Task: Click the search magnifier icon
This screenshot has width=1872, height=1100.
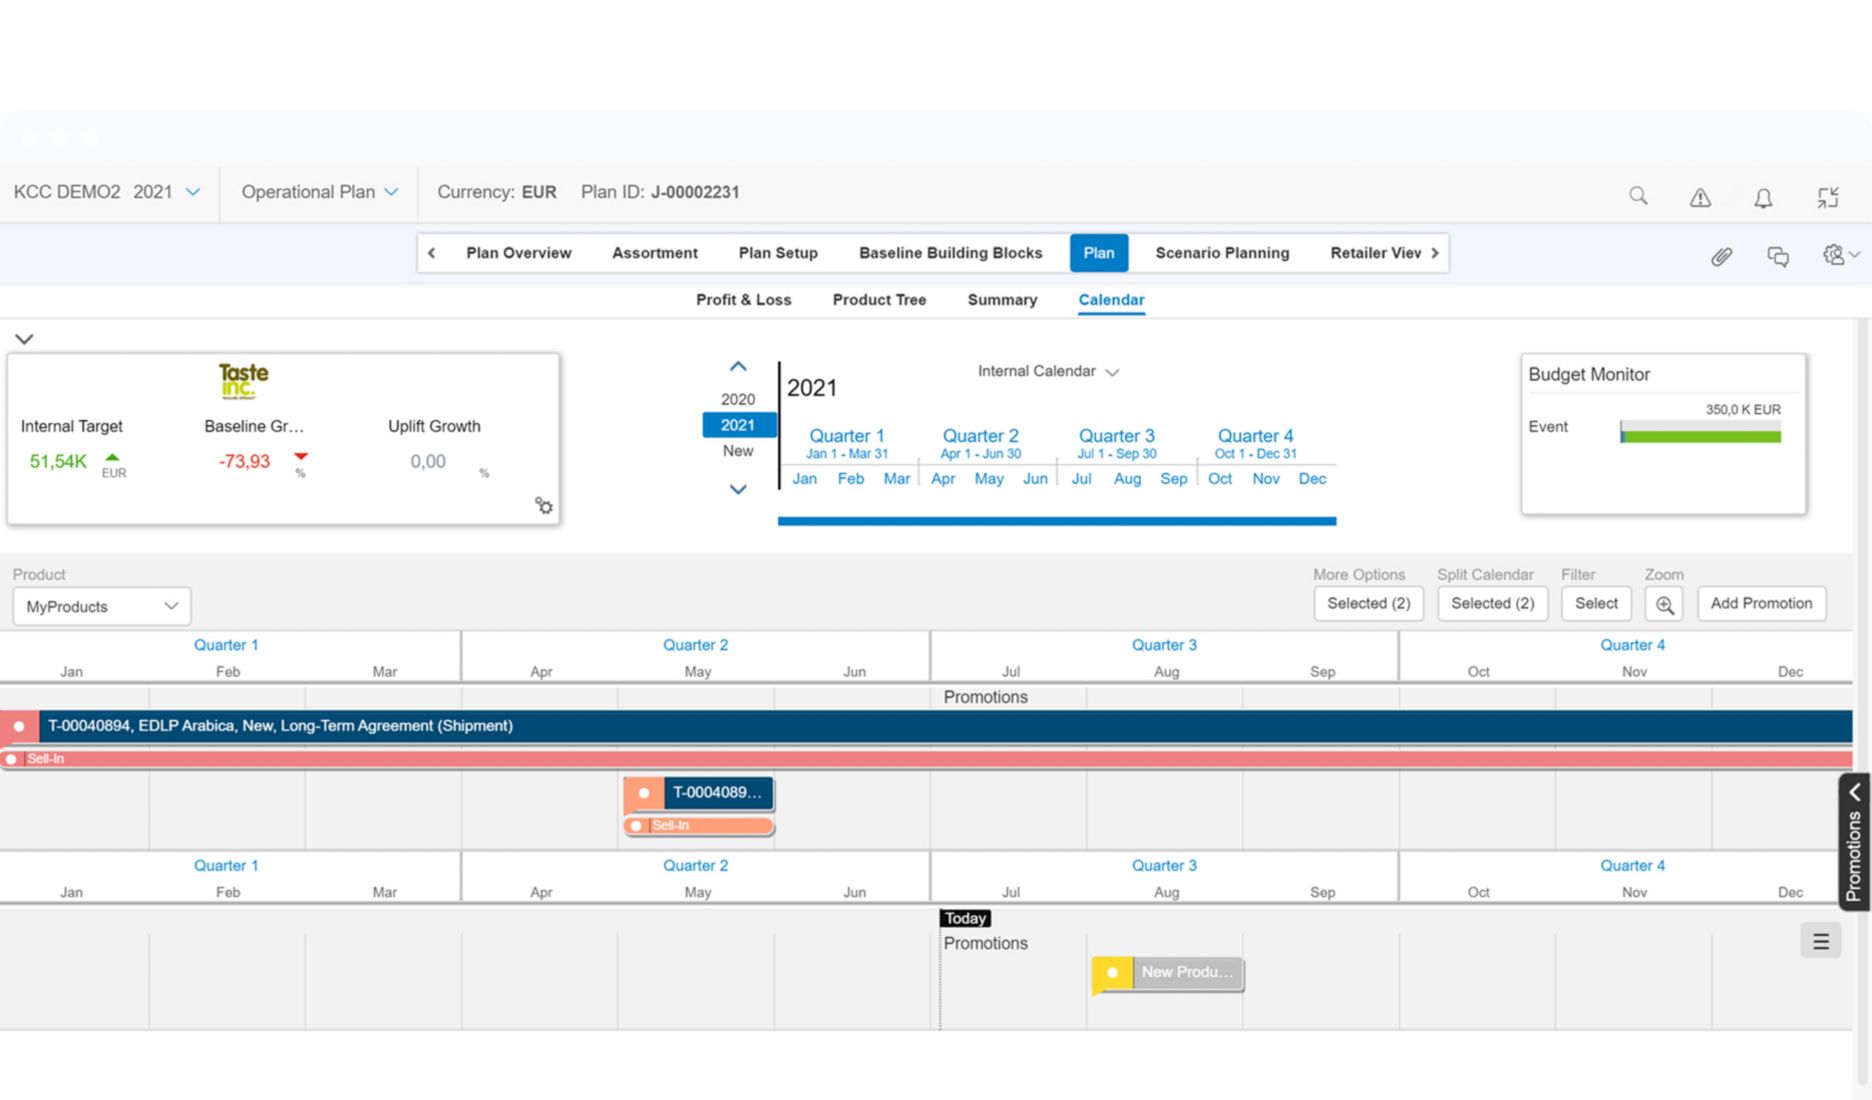Action: coord(1638,196)
